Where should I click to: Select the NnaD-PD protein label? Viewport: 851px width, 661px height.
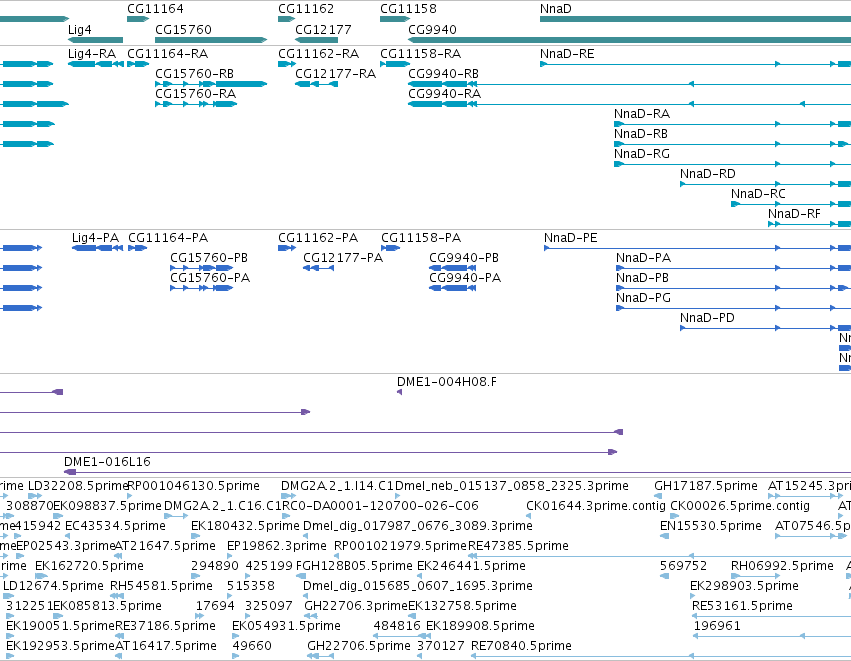(707, 318)
